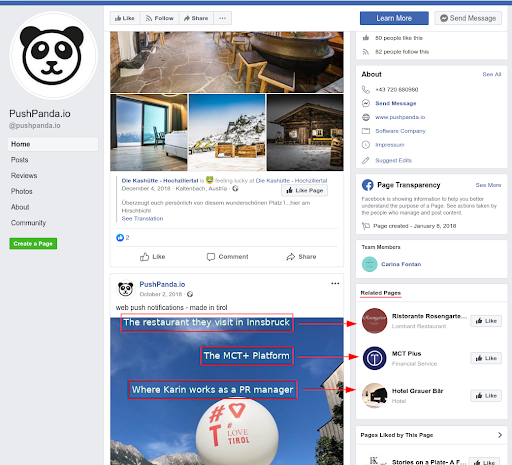Like the MCT Plus related page
Viewport: 512px width, 465px height.
[x=486, y=358]
